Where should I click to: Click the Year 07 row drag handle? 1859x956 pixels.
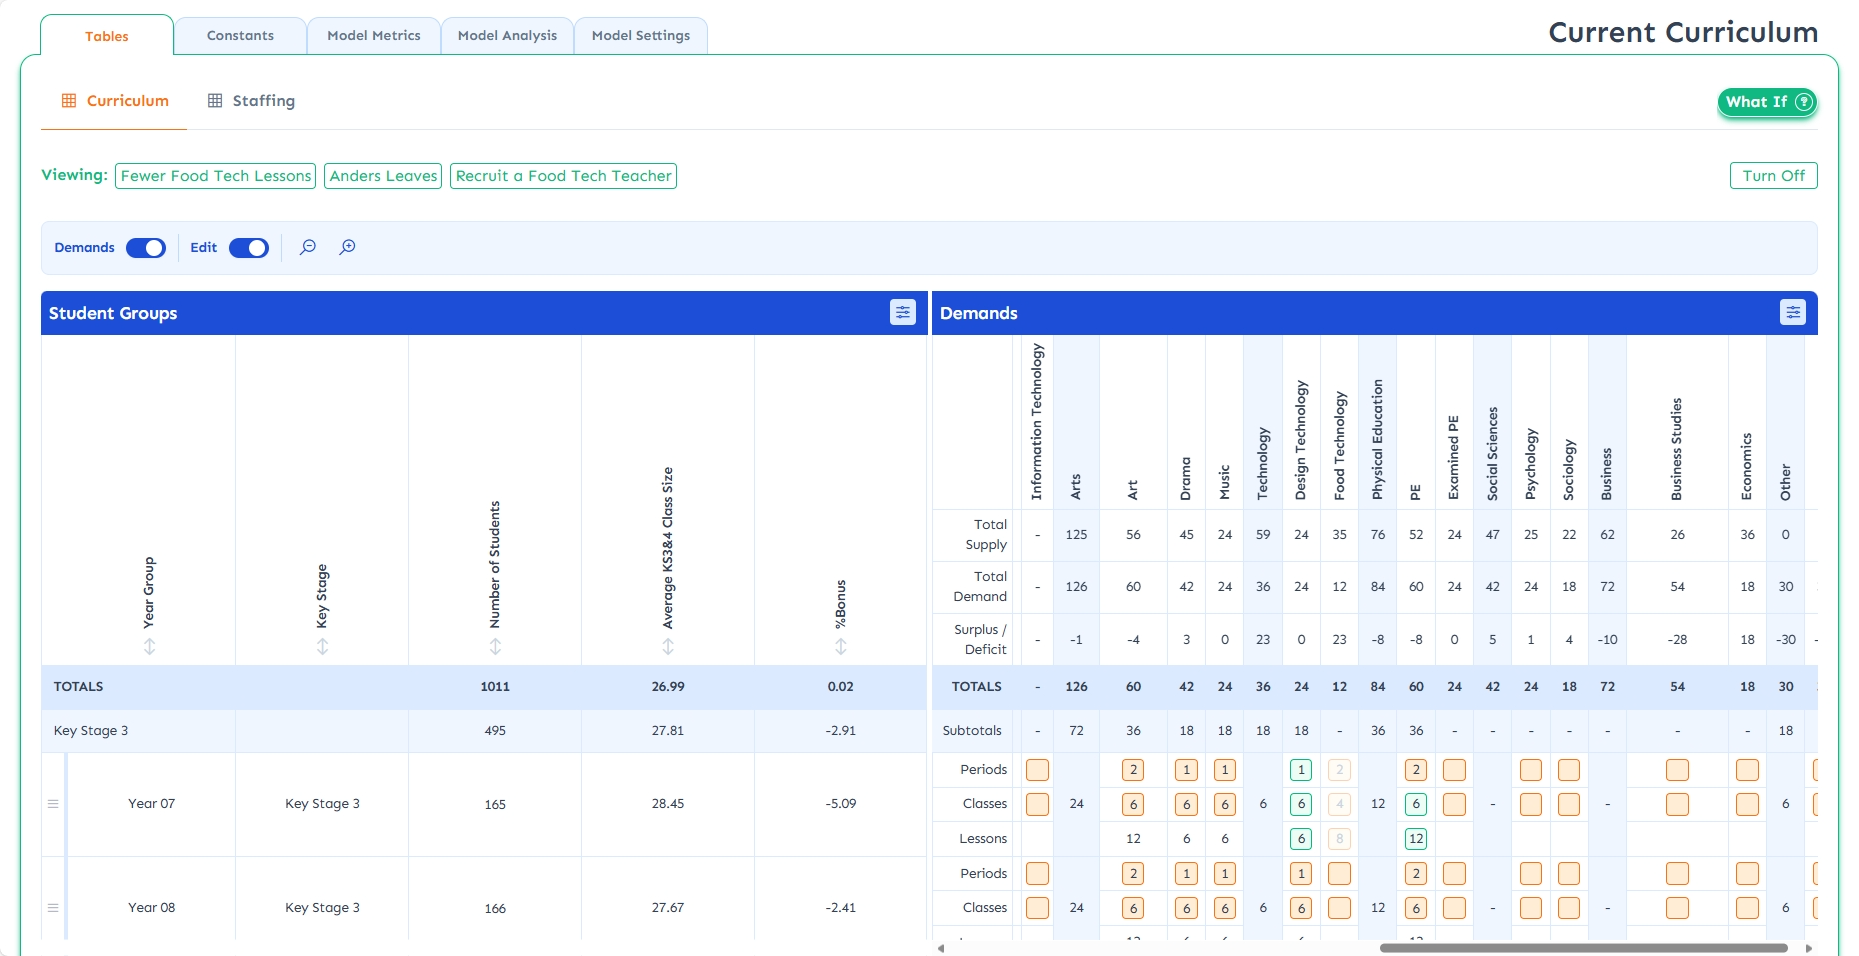[53, 804]
